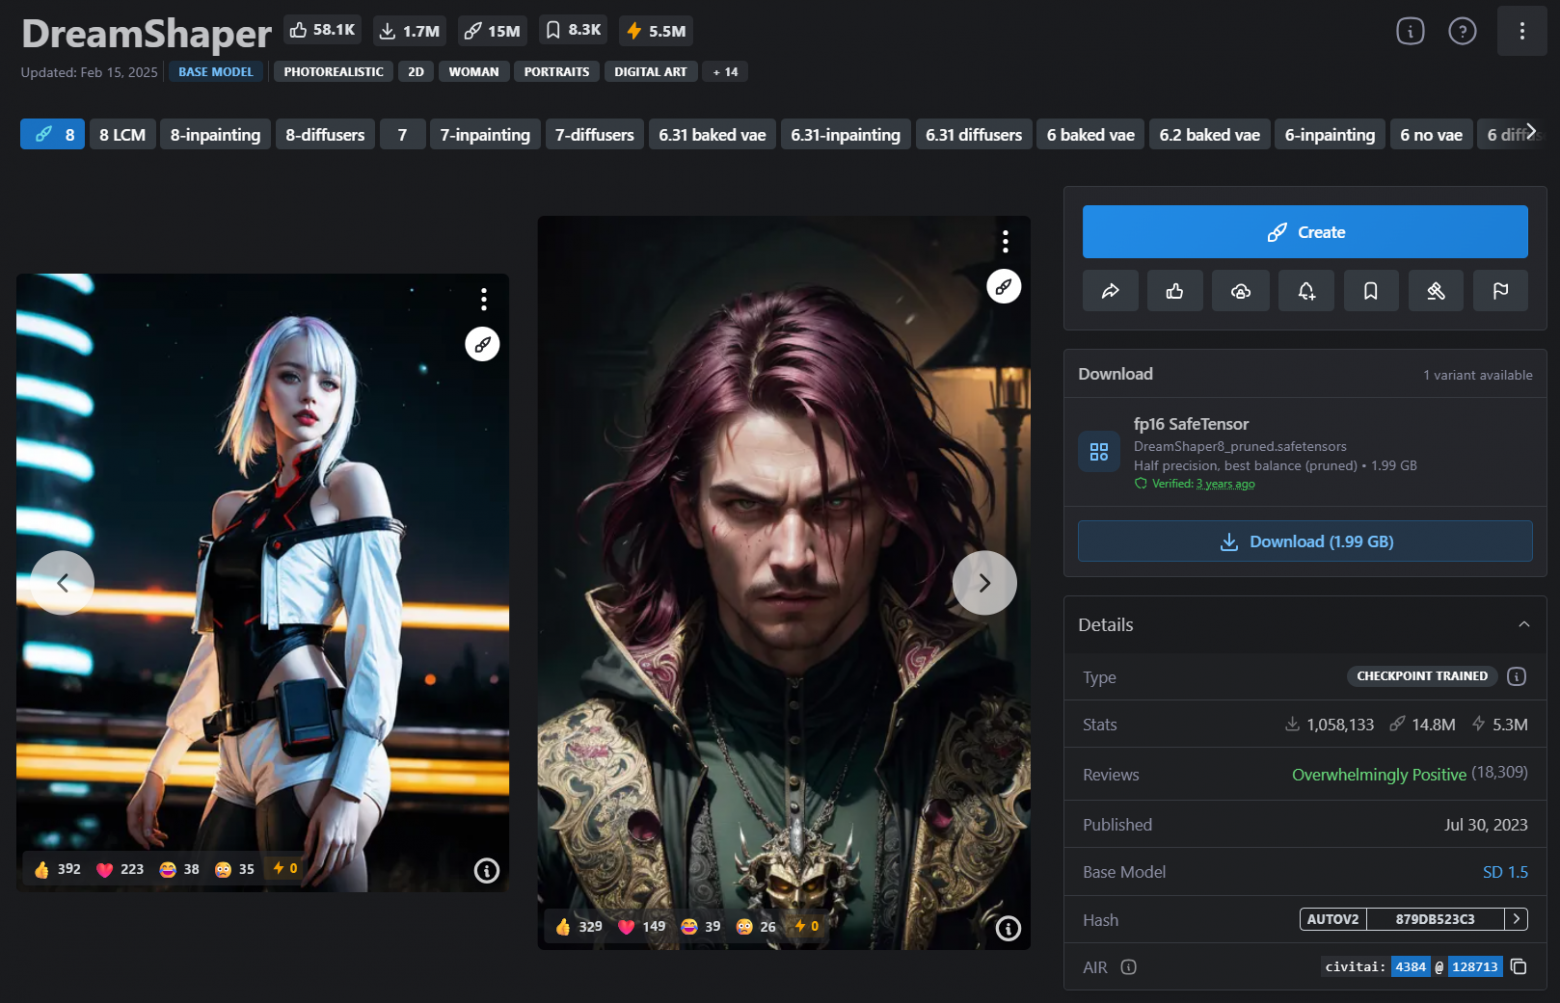This screenshot has height=1003, width=1560.
Task: Click laugh reaction showing 39
Action: click(701, 927)
